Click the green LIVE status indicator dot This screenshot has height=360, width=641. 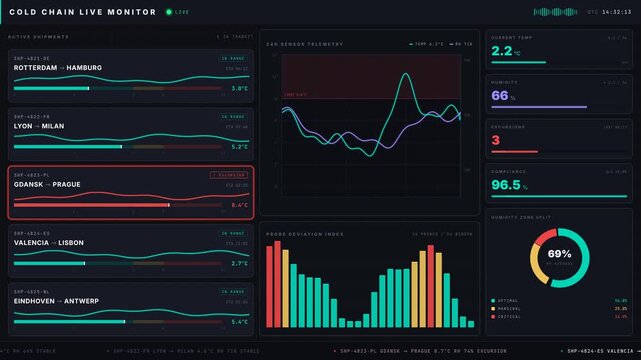tap(168, 12)
